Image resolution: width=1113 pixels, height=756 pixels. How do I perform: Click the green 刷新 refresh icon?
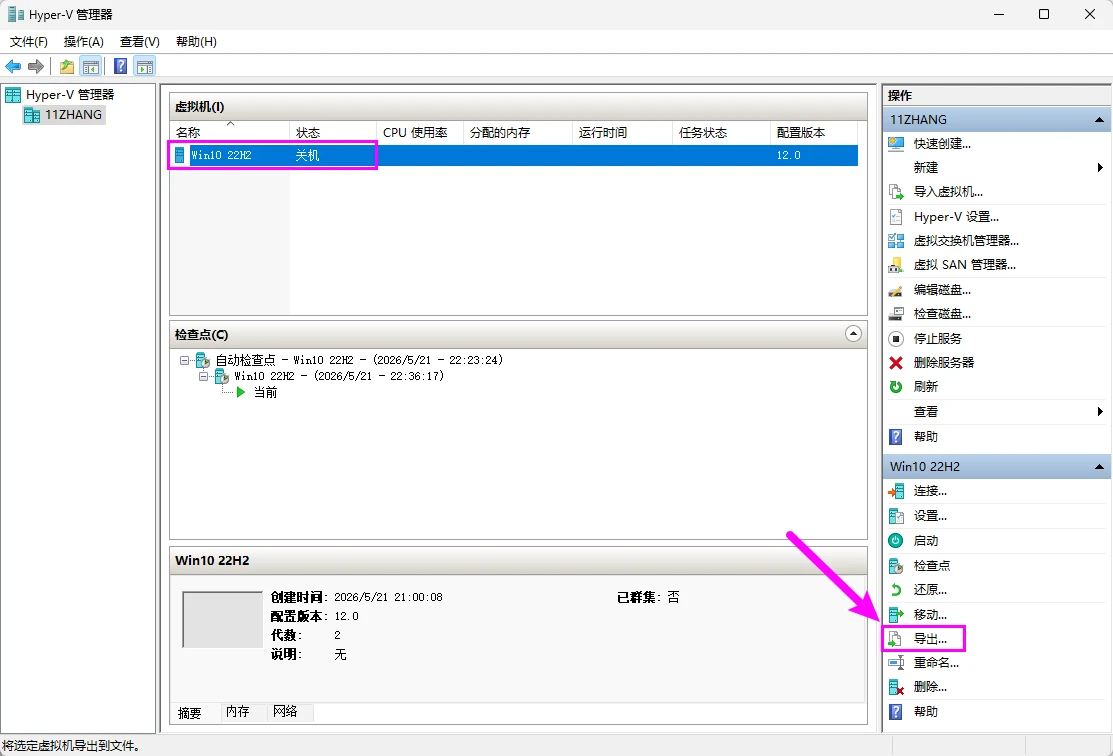pos(896,387)
